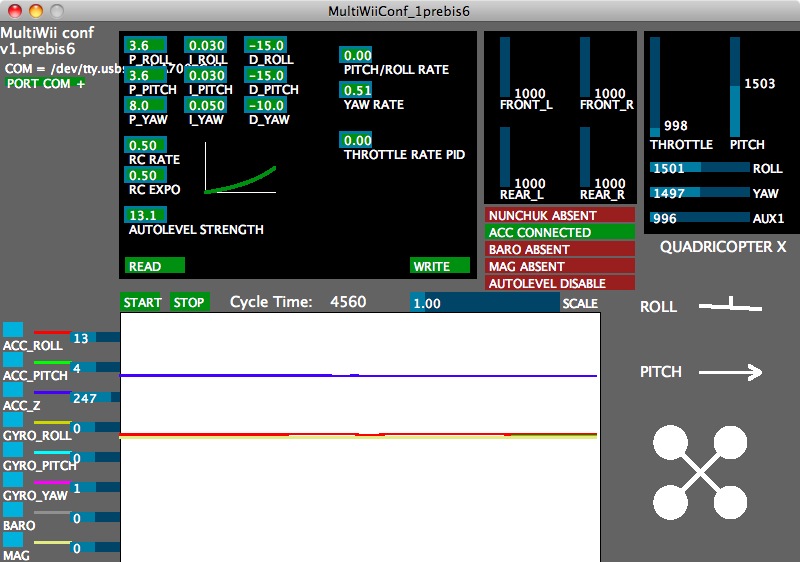This screenshot has width=800, height=562.
Task: Click the REAR_L motor bar
Action: 505,157
